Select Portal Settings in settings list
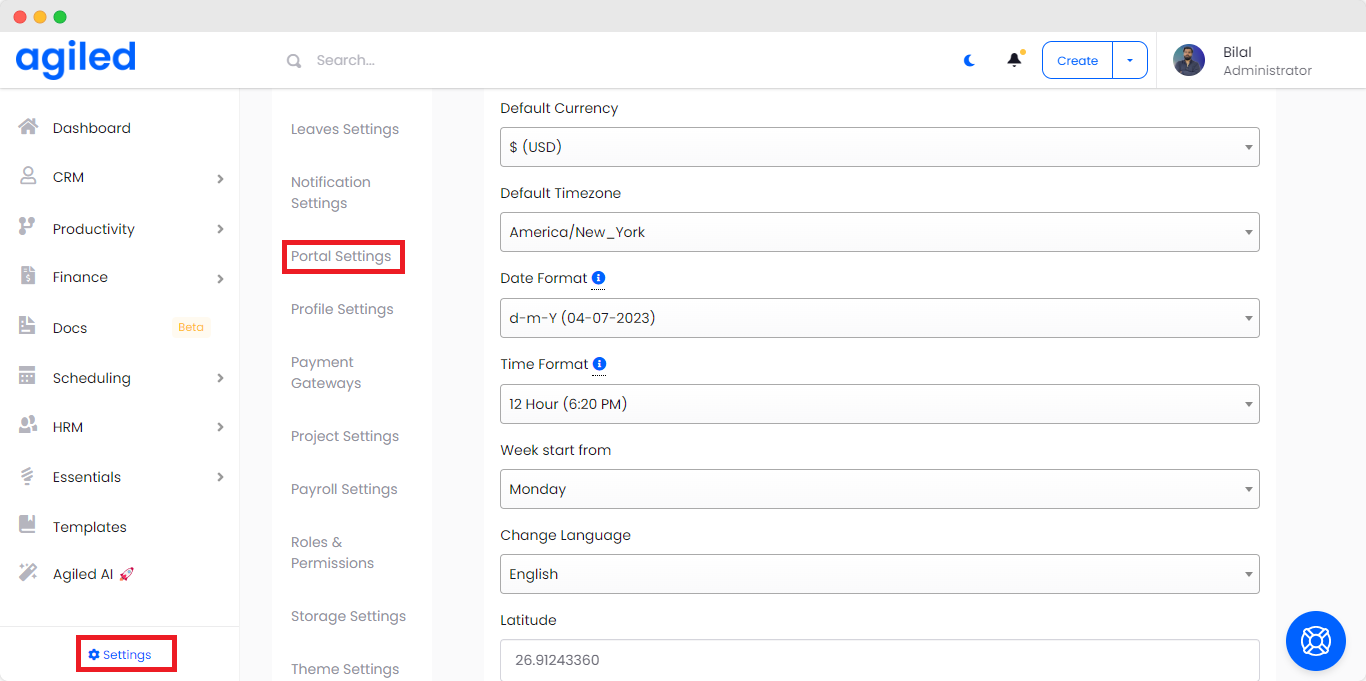This screenshot has height=681, width=1366. [341, 256]
